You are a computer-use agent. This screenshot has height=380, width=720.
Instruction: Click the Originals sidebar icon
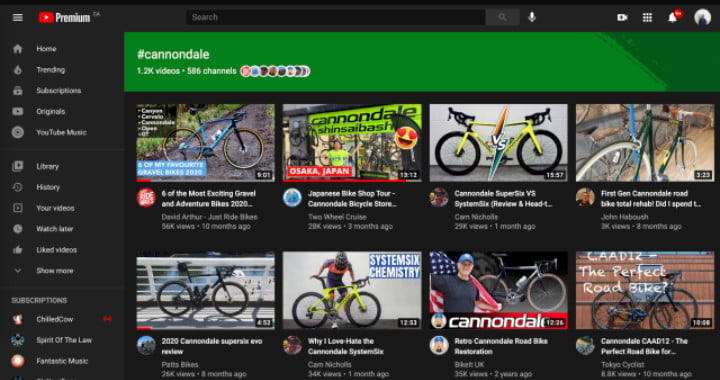(17, 112)
